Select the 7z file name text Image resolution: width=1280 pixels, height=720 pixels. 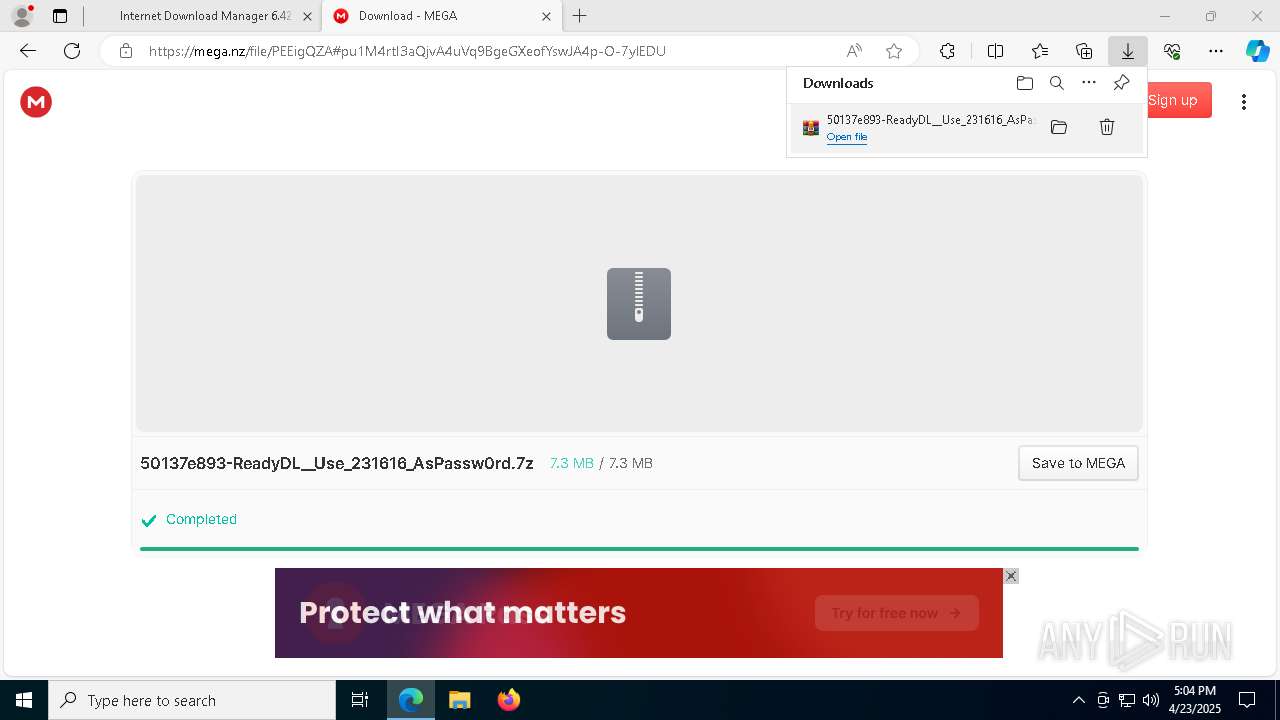pyautogui.click(x=337, y=463)
